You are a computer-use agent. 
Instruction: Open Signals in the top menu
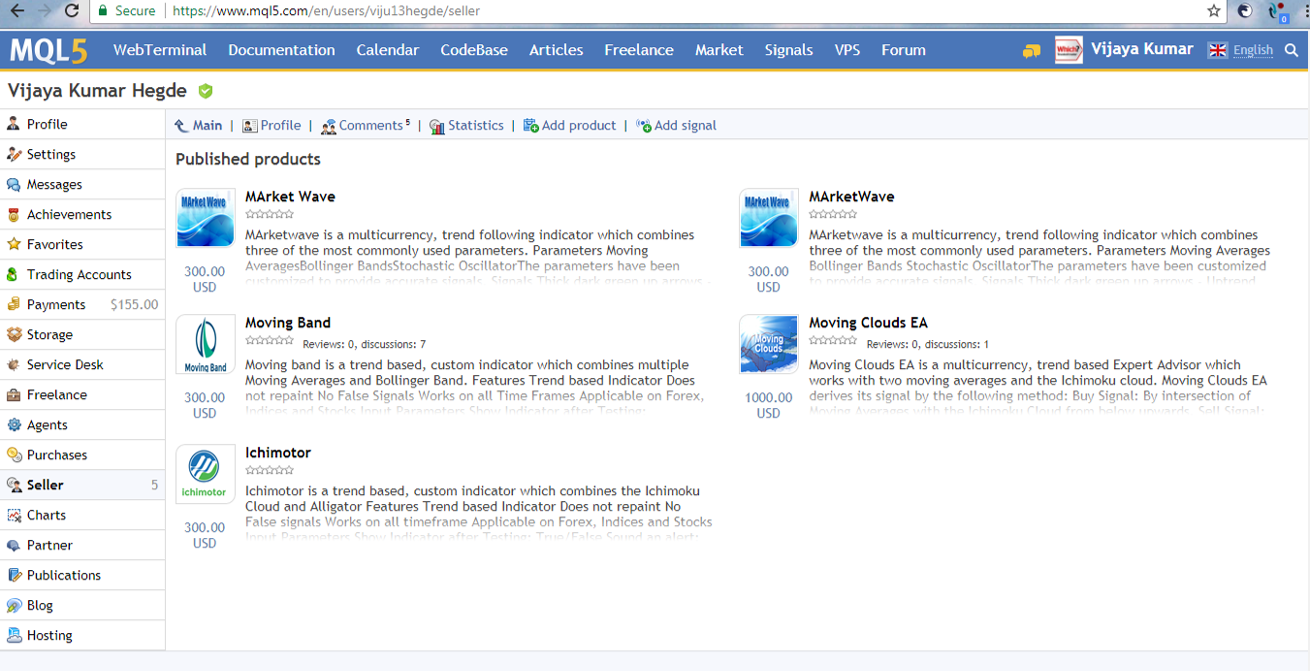coord(789,50)
